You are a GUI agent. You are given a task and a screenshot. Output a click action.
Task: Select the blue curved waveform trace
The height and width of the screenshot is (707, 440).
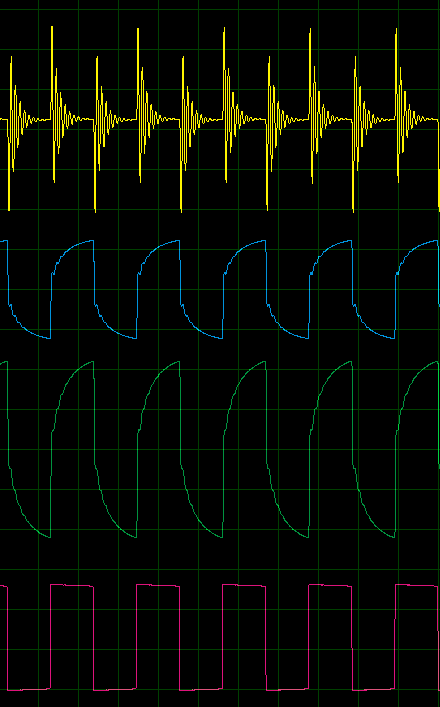tap(220, 289)
